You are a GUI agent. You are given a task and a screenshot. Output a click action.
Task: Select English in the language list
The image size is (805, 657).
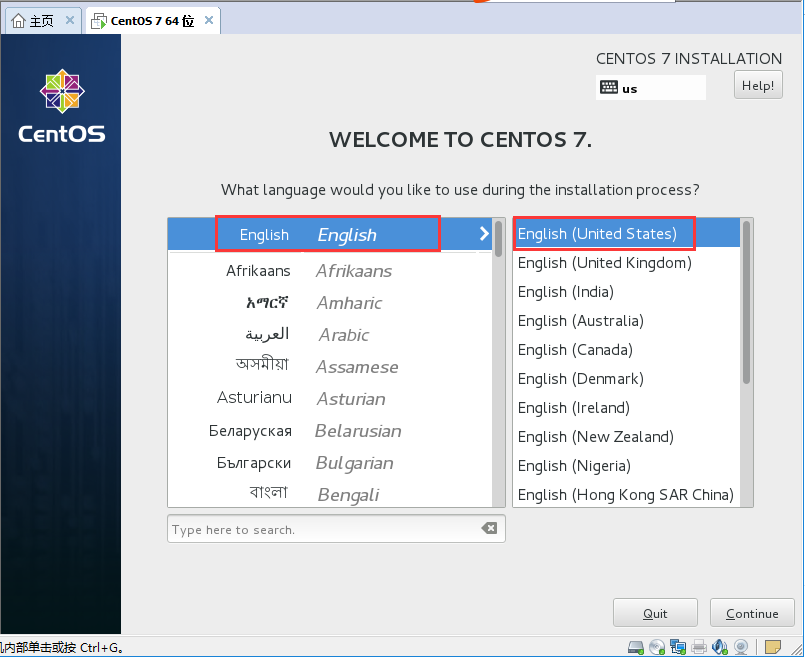click(330, 235)
